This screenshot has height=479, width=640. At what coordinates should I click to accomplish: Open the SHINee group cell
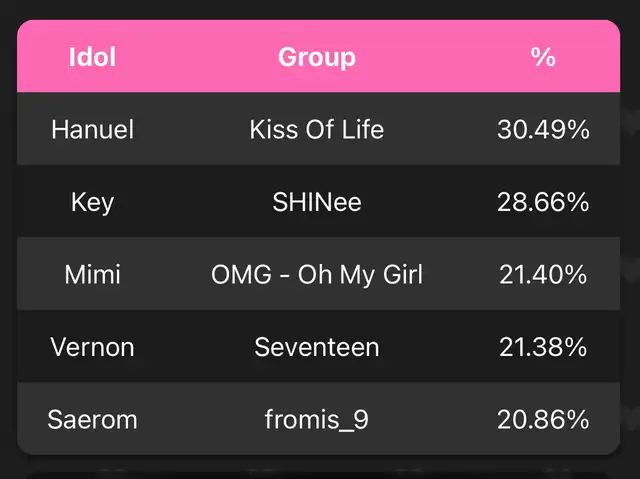(x=317, y=202)
